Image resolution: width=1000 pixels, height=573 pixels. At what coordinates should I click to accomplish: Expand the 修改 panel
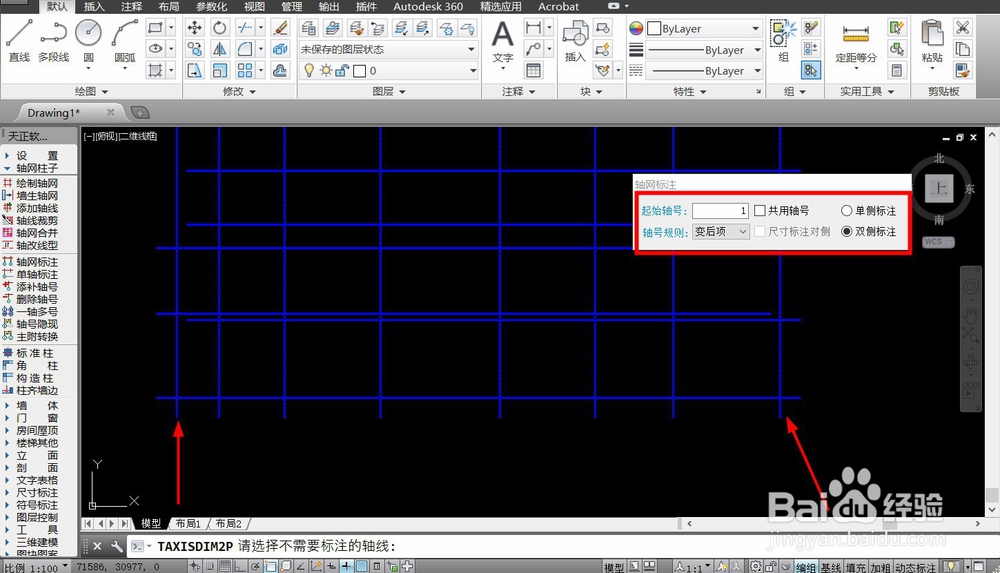pyautogui.click(x=239, y=91)
